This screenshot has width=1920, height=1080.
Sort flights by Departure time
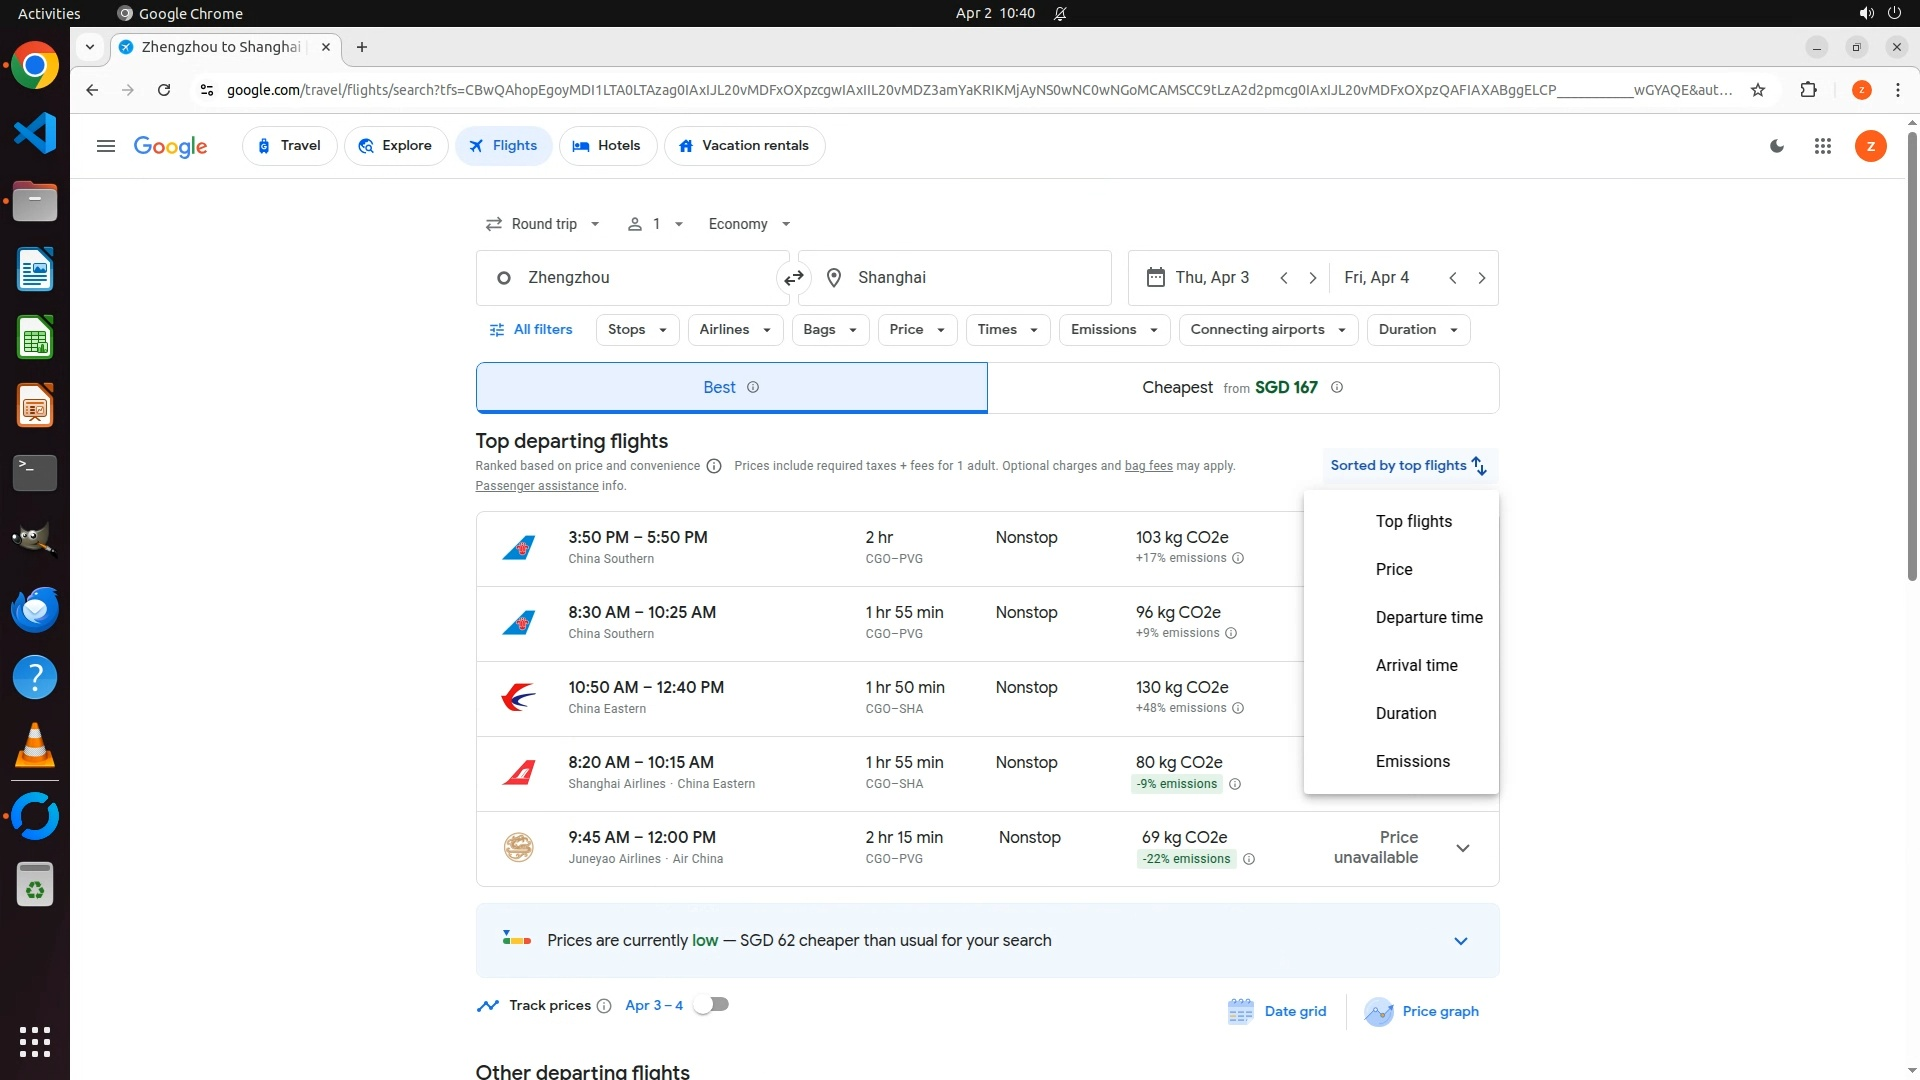click(1428, 617)
